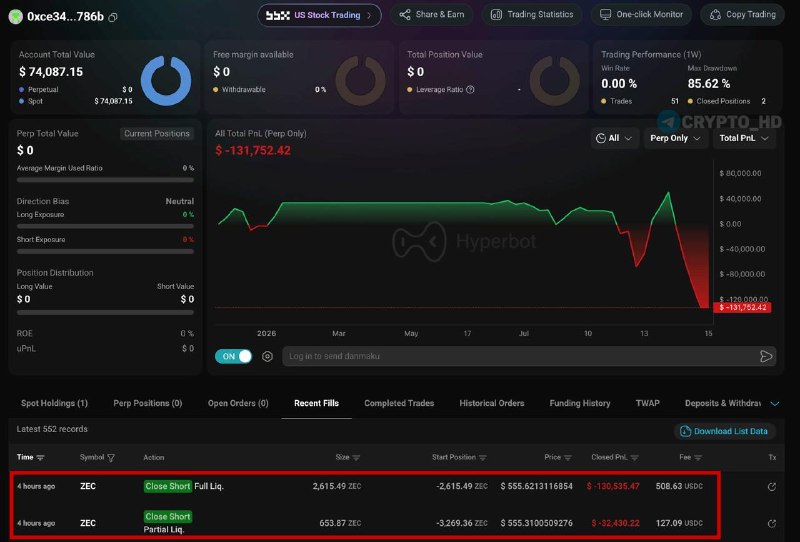Click the Account Total Value $ 74,087.15
This screenshot has width=800, height=542.
[51, 72]
